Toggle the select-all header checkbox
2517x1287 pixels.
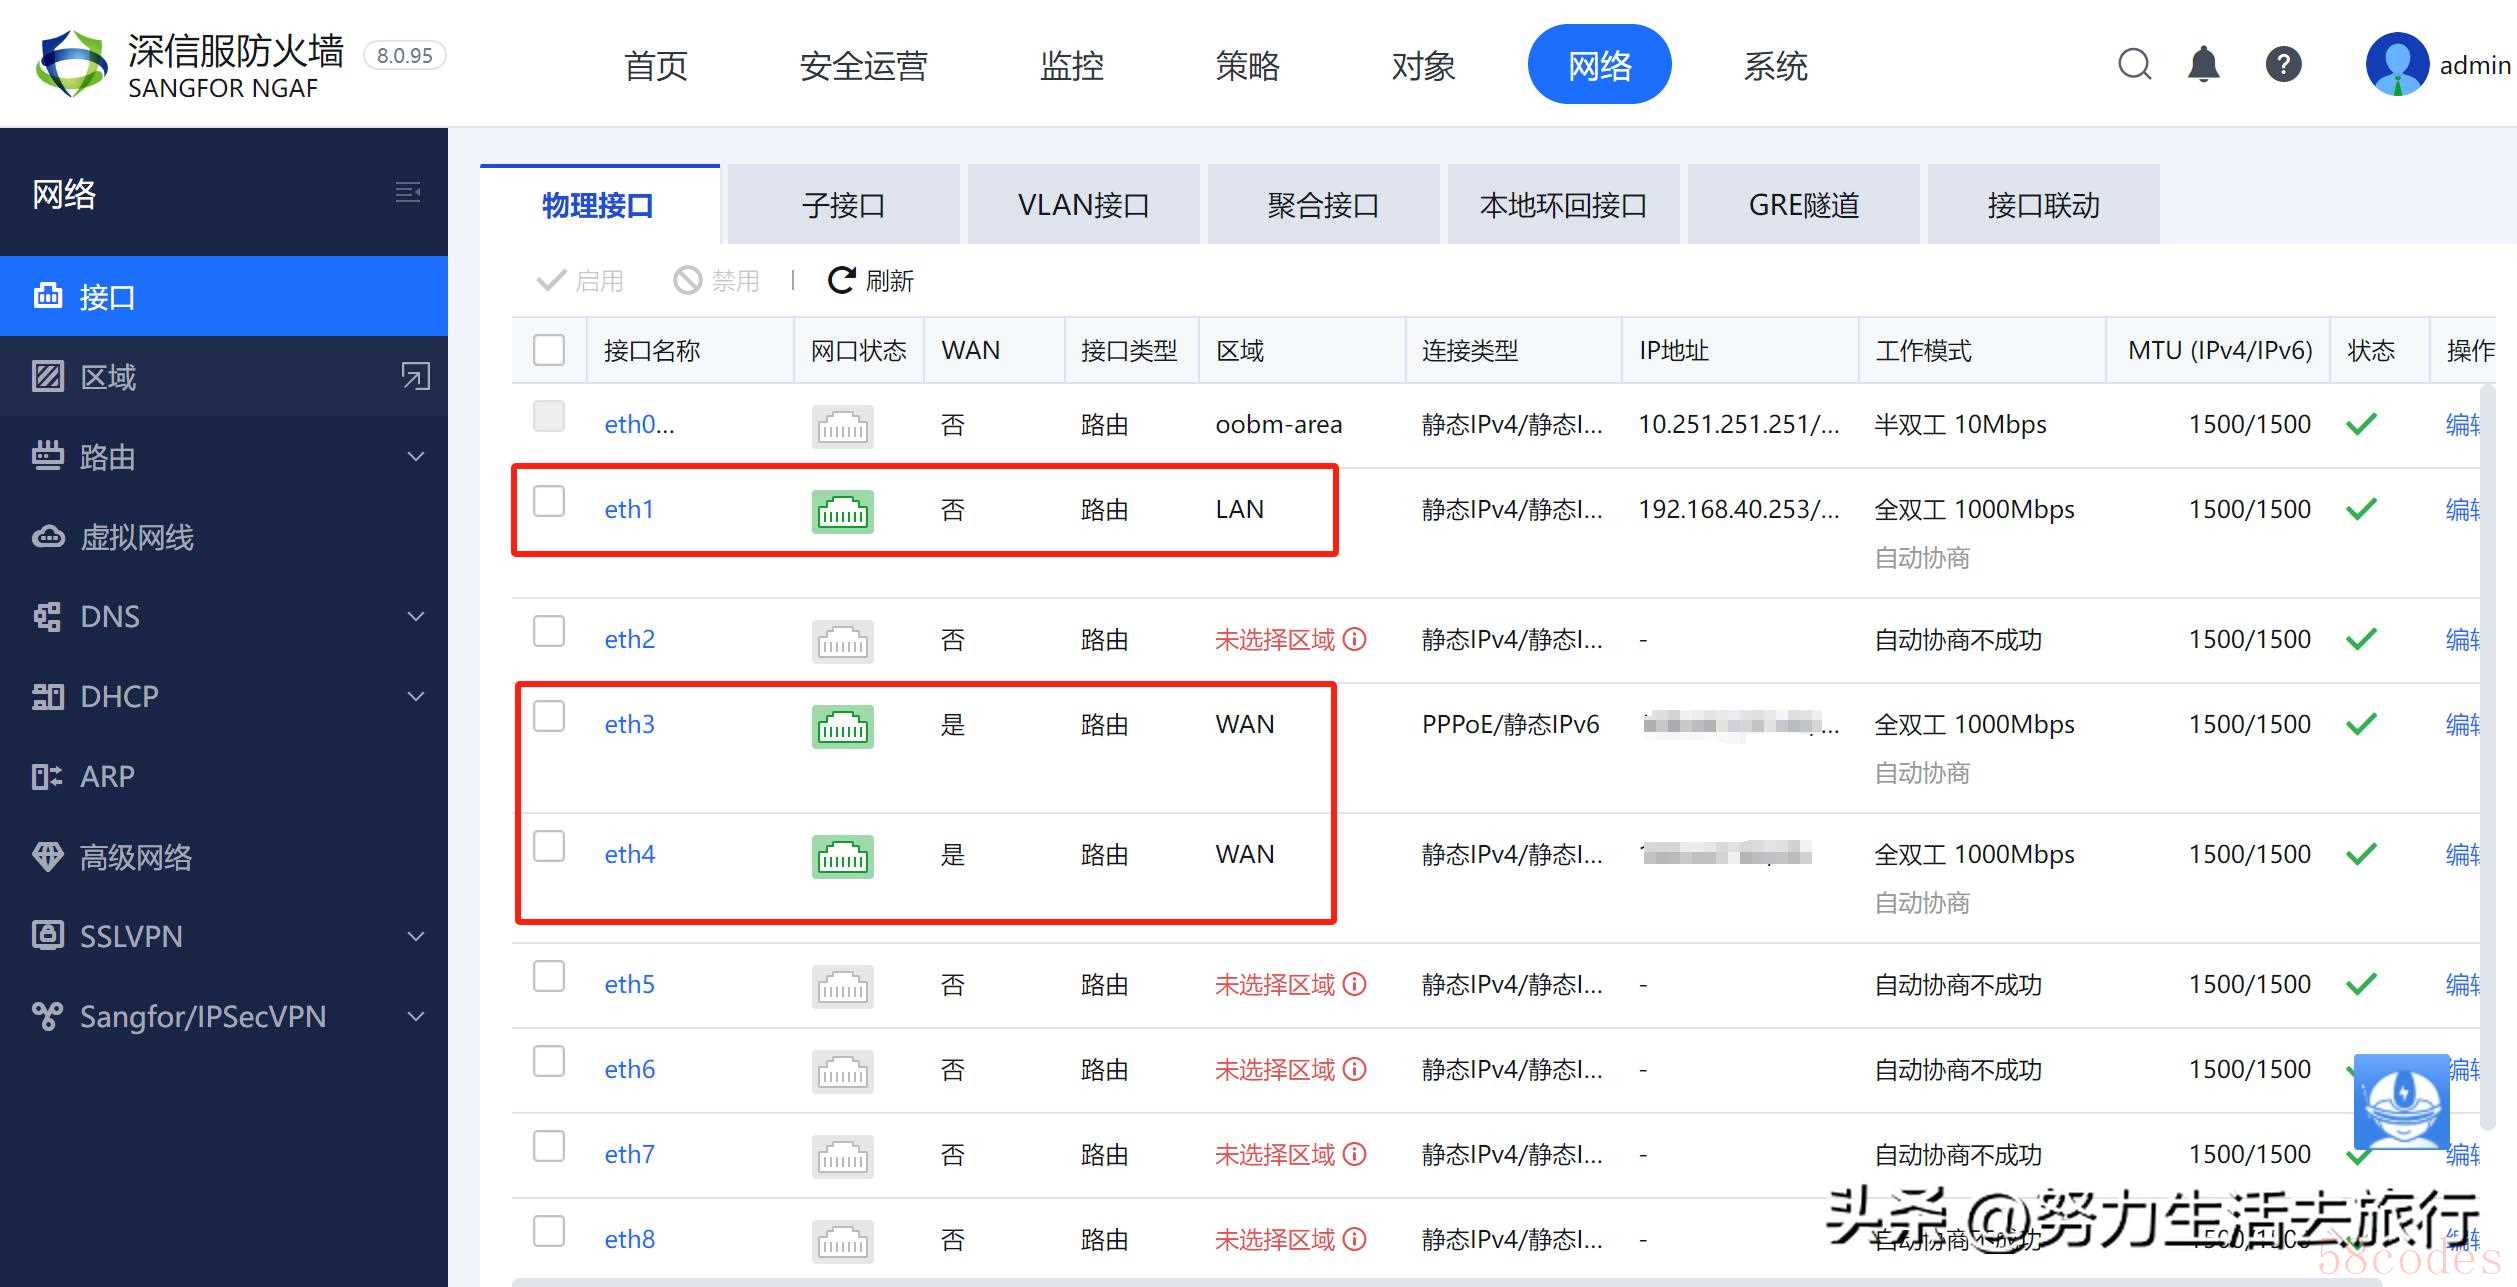tap(549, 350)
